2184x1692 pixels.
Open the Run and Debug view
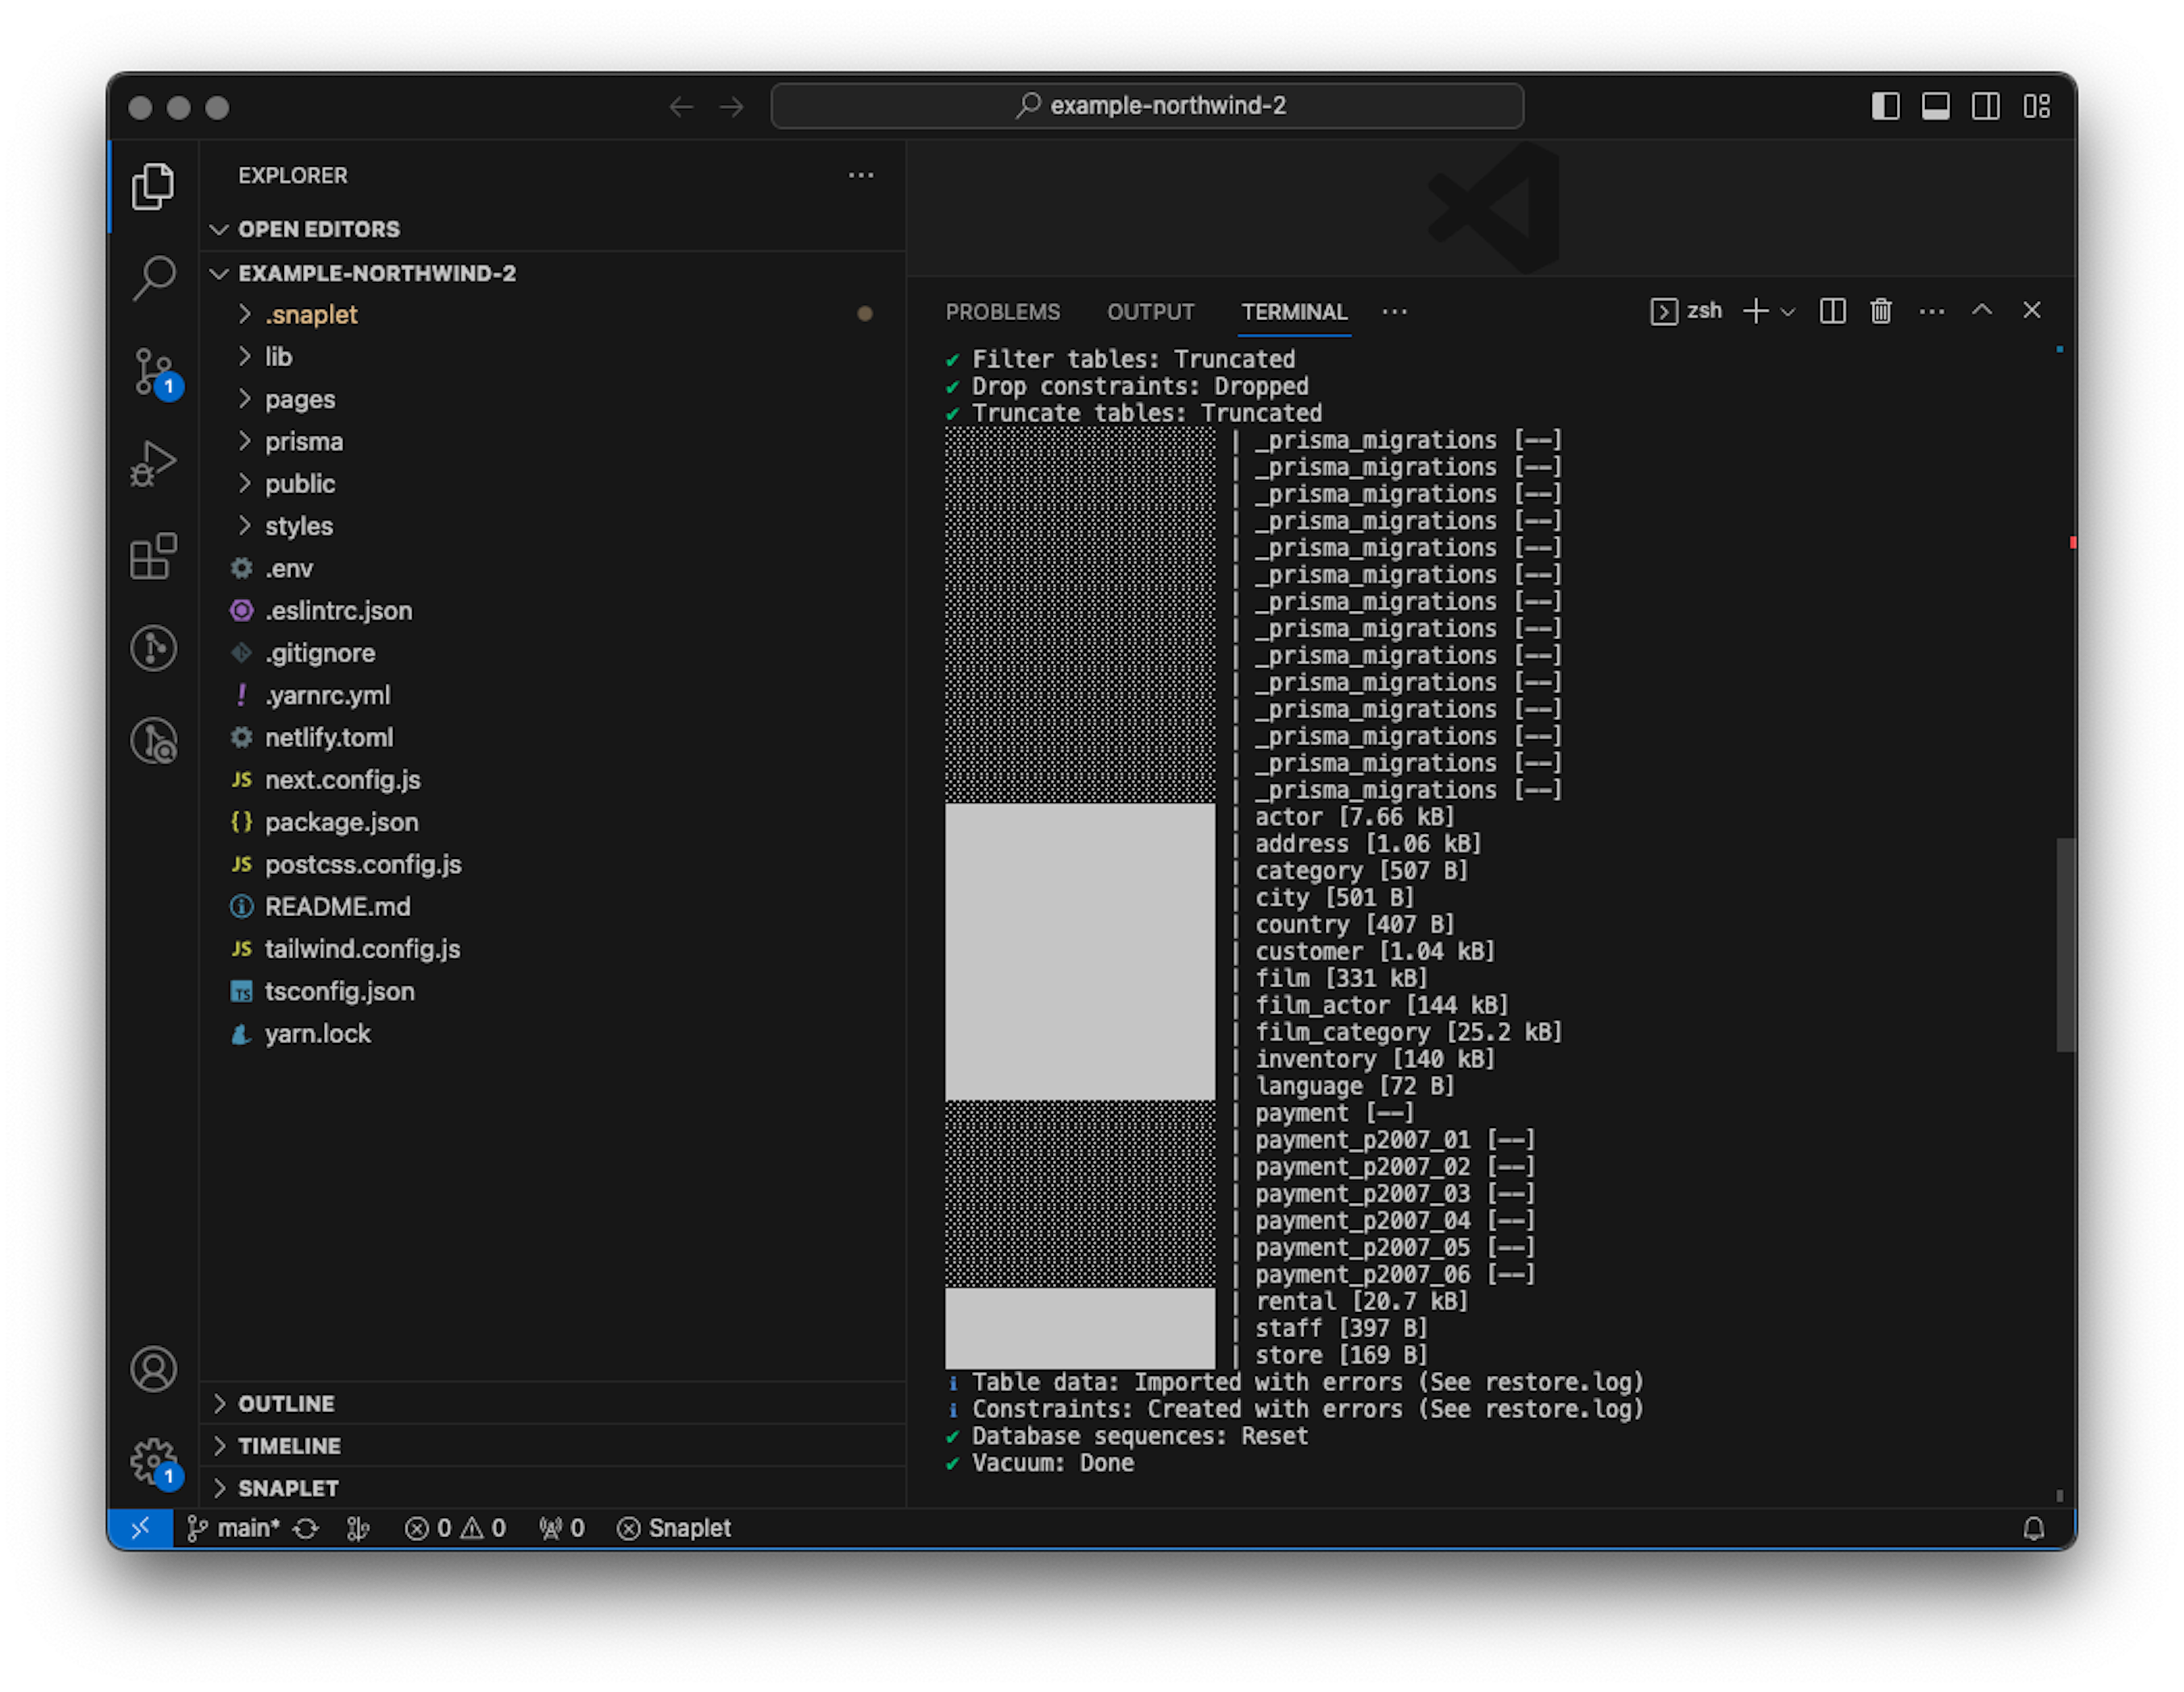click(153, 464)
